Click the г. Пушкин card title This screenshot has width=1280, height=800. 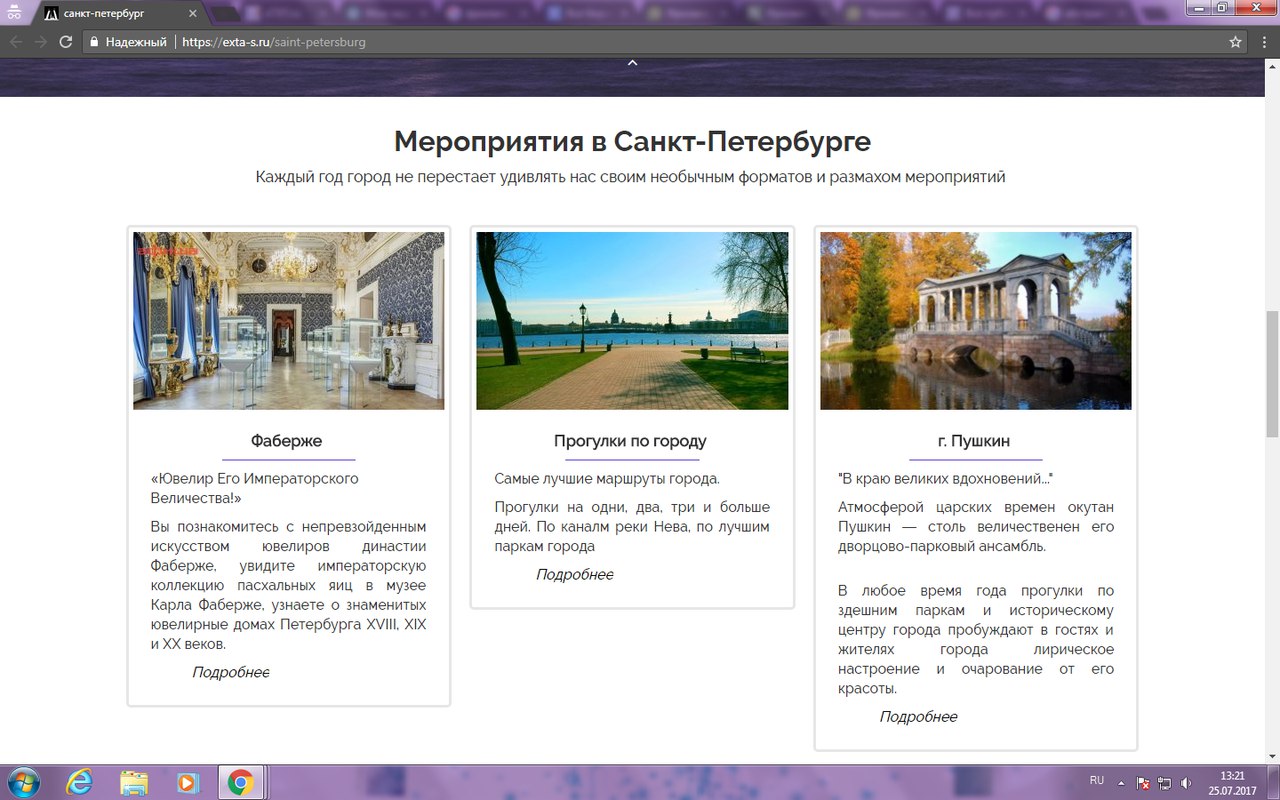[x=974, y=441]
